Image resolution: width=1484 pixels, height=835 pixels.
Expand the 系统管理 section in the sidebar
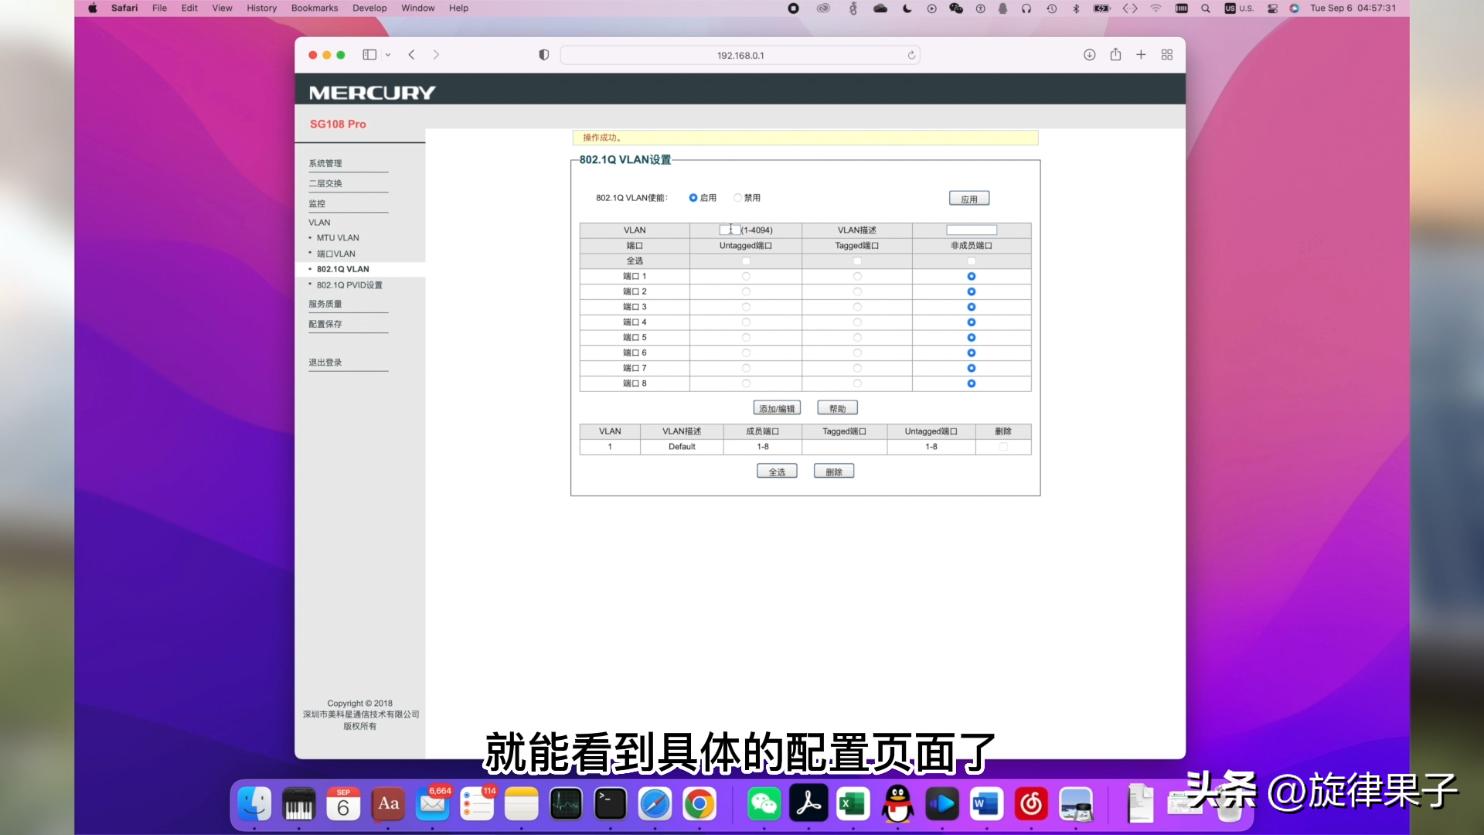click(327, 162)
